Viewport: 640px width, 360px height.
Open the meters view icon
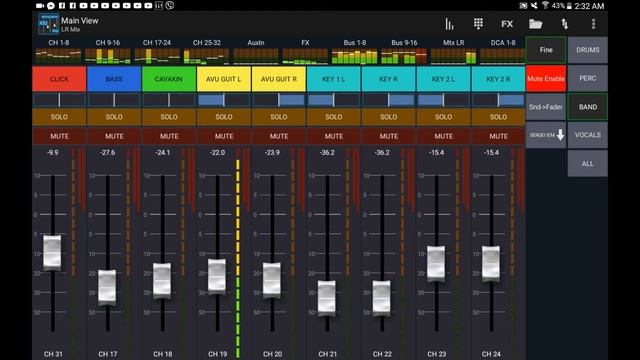pos(449,24)
